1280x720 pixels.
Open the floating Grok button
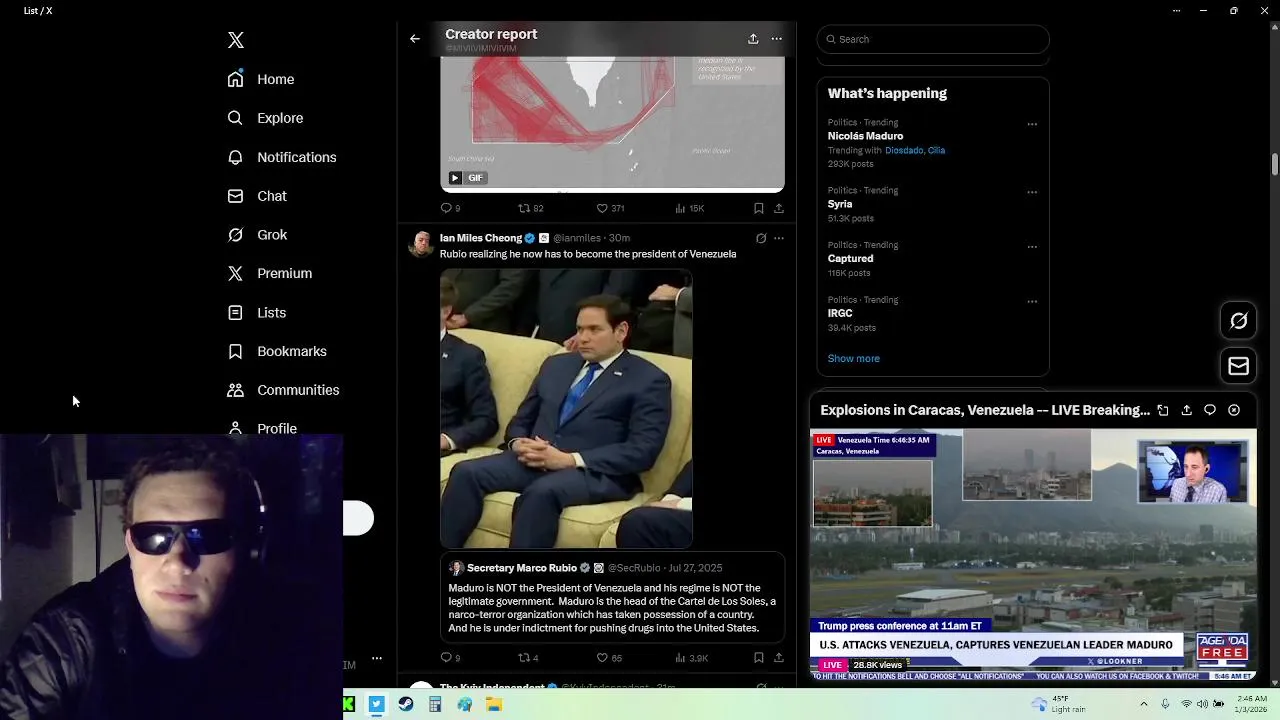point(1239,321)
